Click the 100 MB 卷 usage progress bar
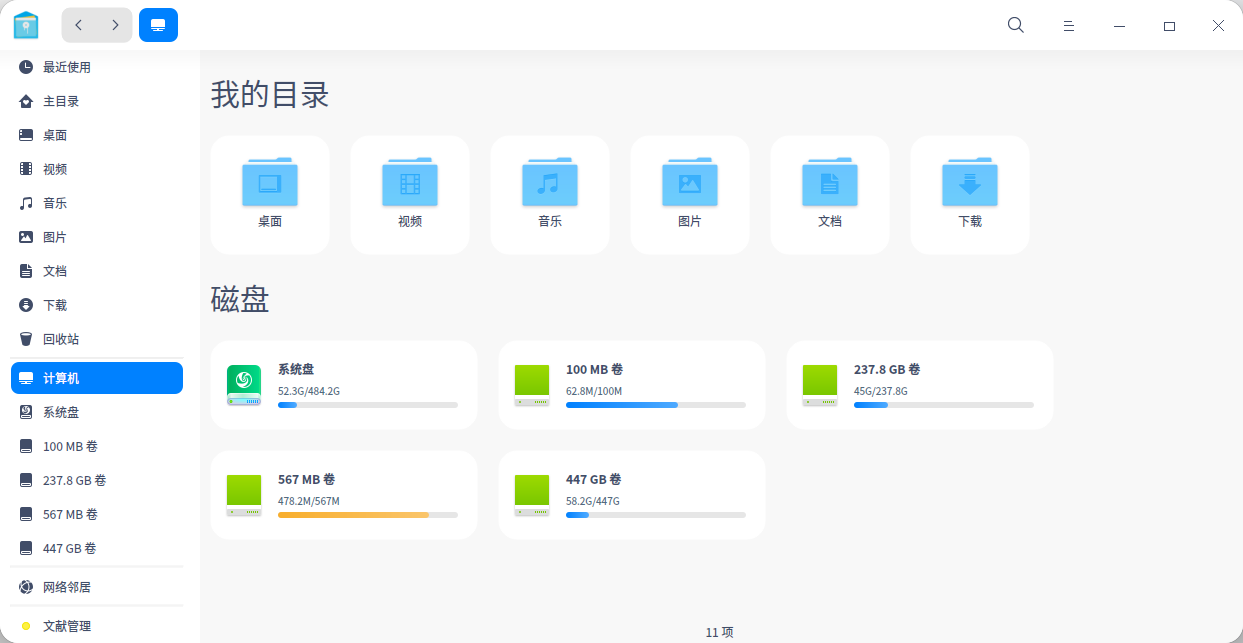This screenshot has width=1243, height=643. tap(655, 405)
